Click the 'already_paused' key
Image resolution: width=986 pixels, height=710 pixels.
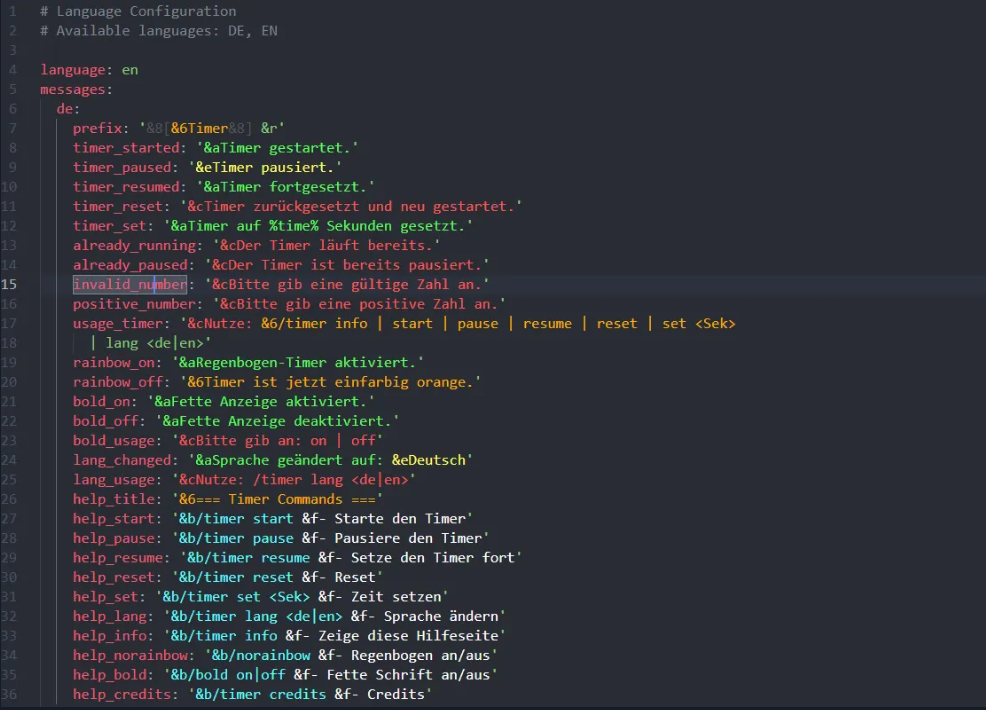(x=130, y=265)
